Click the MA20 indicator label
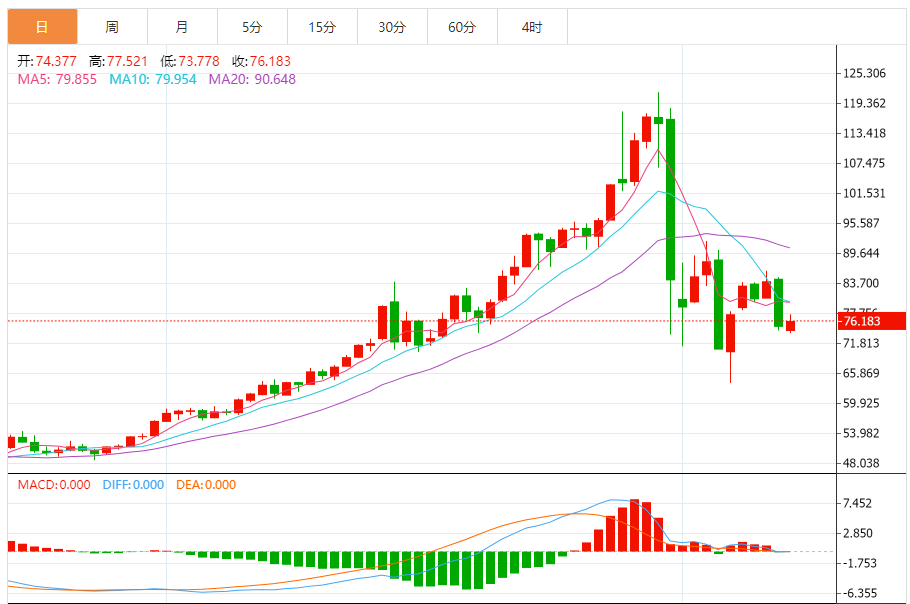Screen dimensions: 910x604 pyautogui.click(x=252, y=79)
